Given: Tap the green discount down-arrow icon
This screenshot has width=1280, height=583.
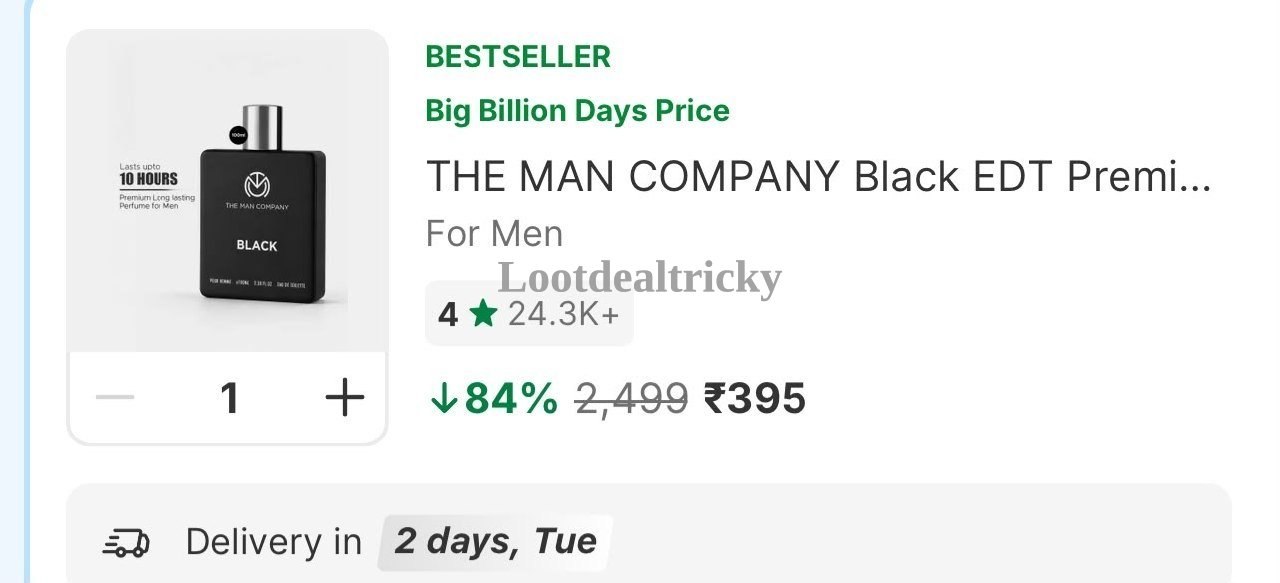Looking at the screenshot, I should (x=442, y=399).
